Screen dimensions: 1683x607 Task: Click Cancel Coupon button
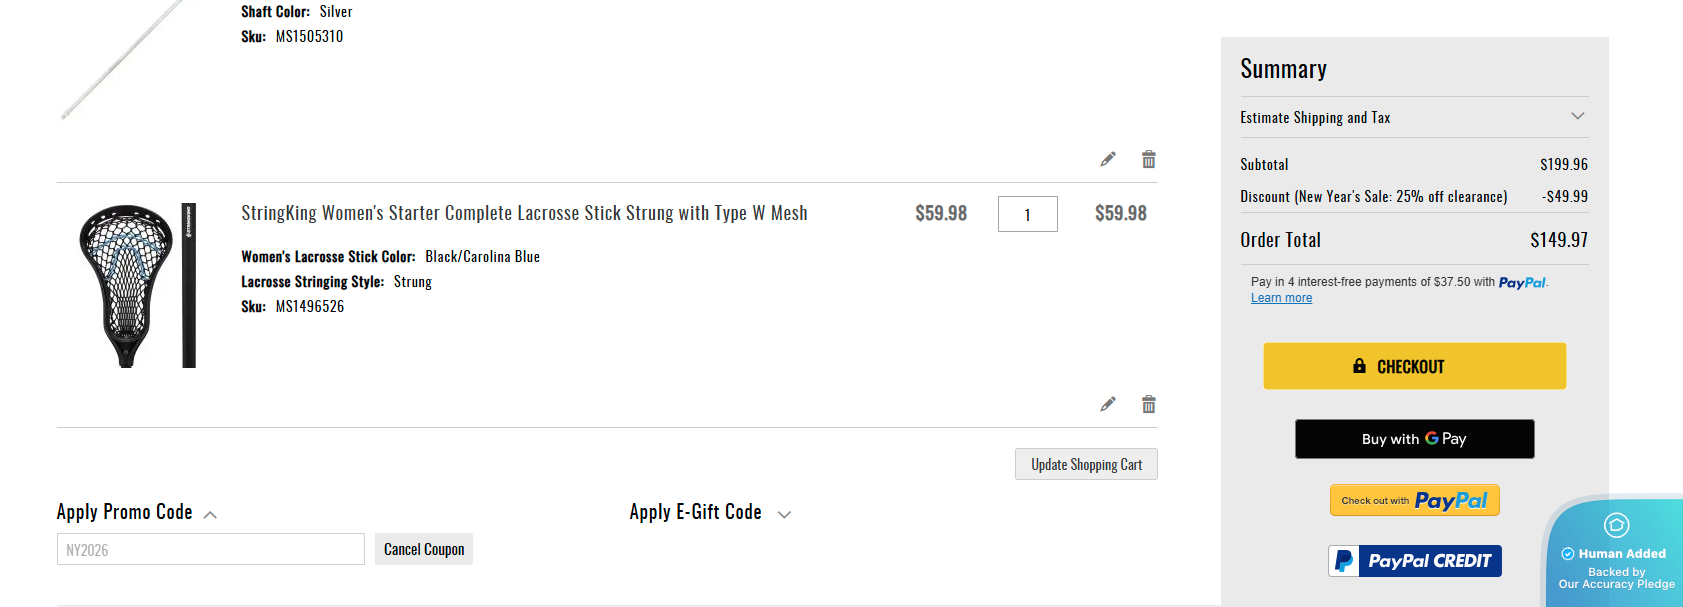(x=424, y=549)
